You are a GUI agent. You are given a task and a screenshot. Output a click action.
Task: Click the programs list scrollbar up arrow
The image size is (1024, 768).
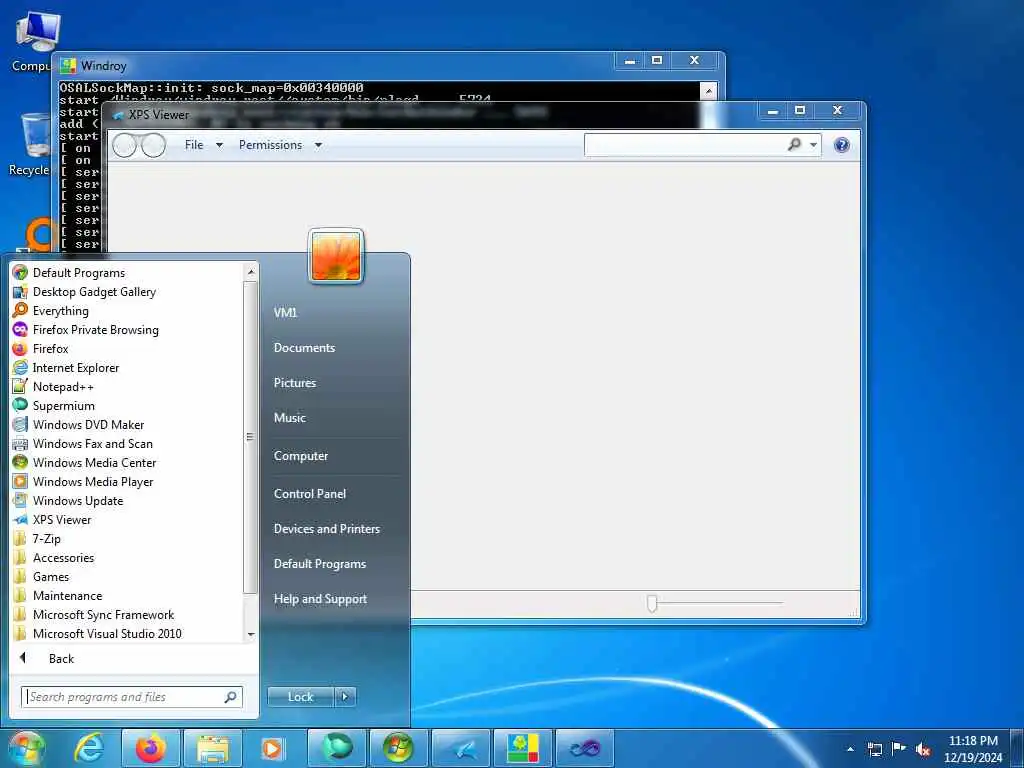click(x=251, y=270)
